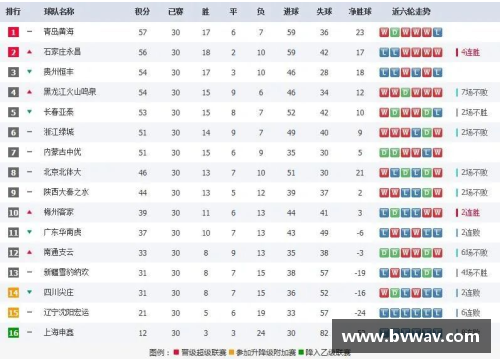This screenshot has width=500, height=362.
Task: Click the down arrow beside 贵州恒丰
Action: 29,72
